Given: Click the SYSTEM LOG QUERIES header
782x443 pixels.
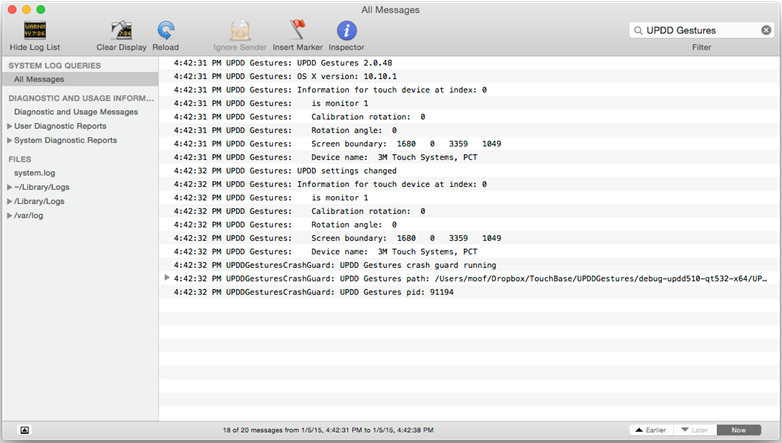Looking at the screenshot, I should point(54,66).
